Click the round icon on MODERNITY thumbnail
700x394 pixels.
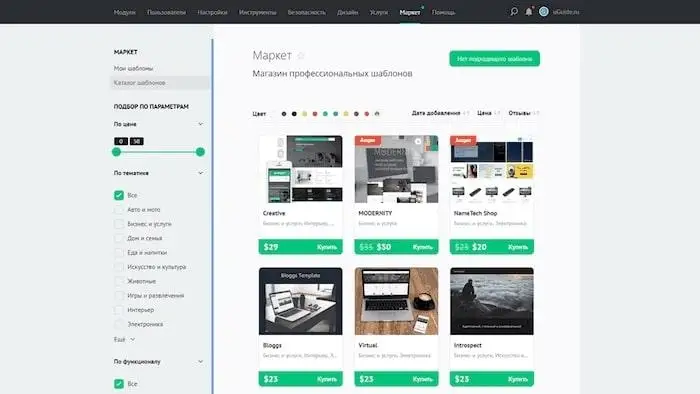(x=418, y=141)
